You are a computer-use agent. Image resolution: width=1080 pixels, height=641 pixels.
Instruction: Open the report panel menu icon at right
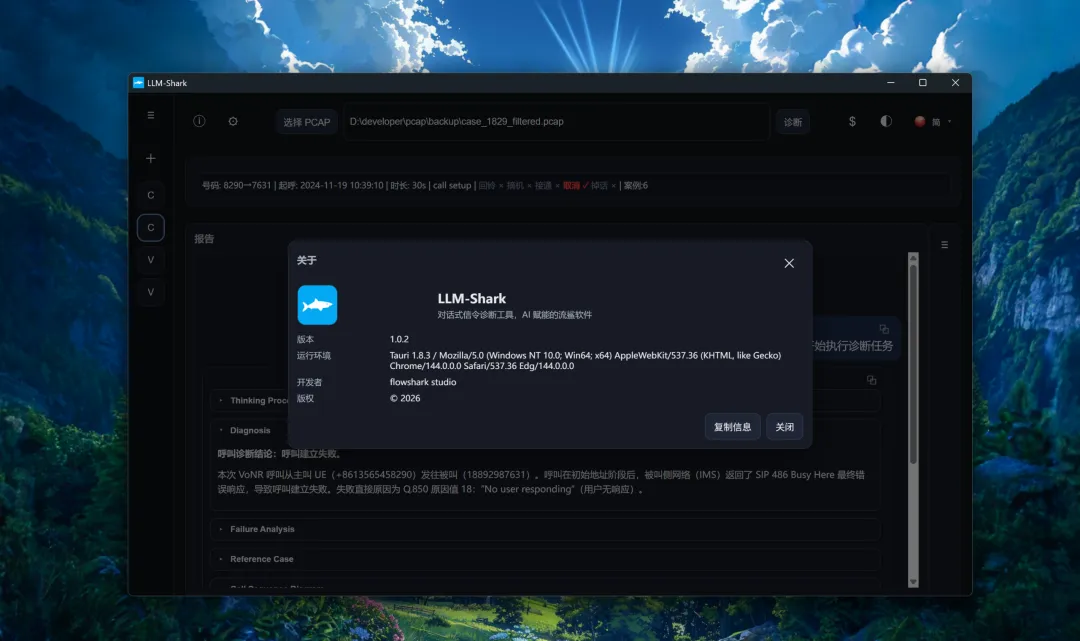[944, 244]
